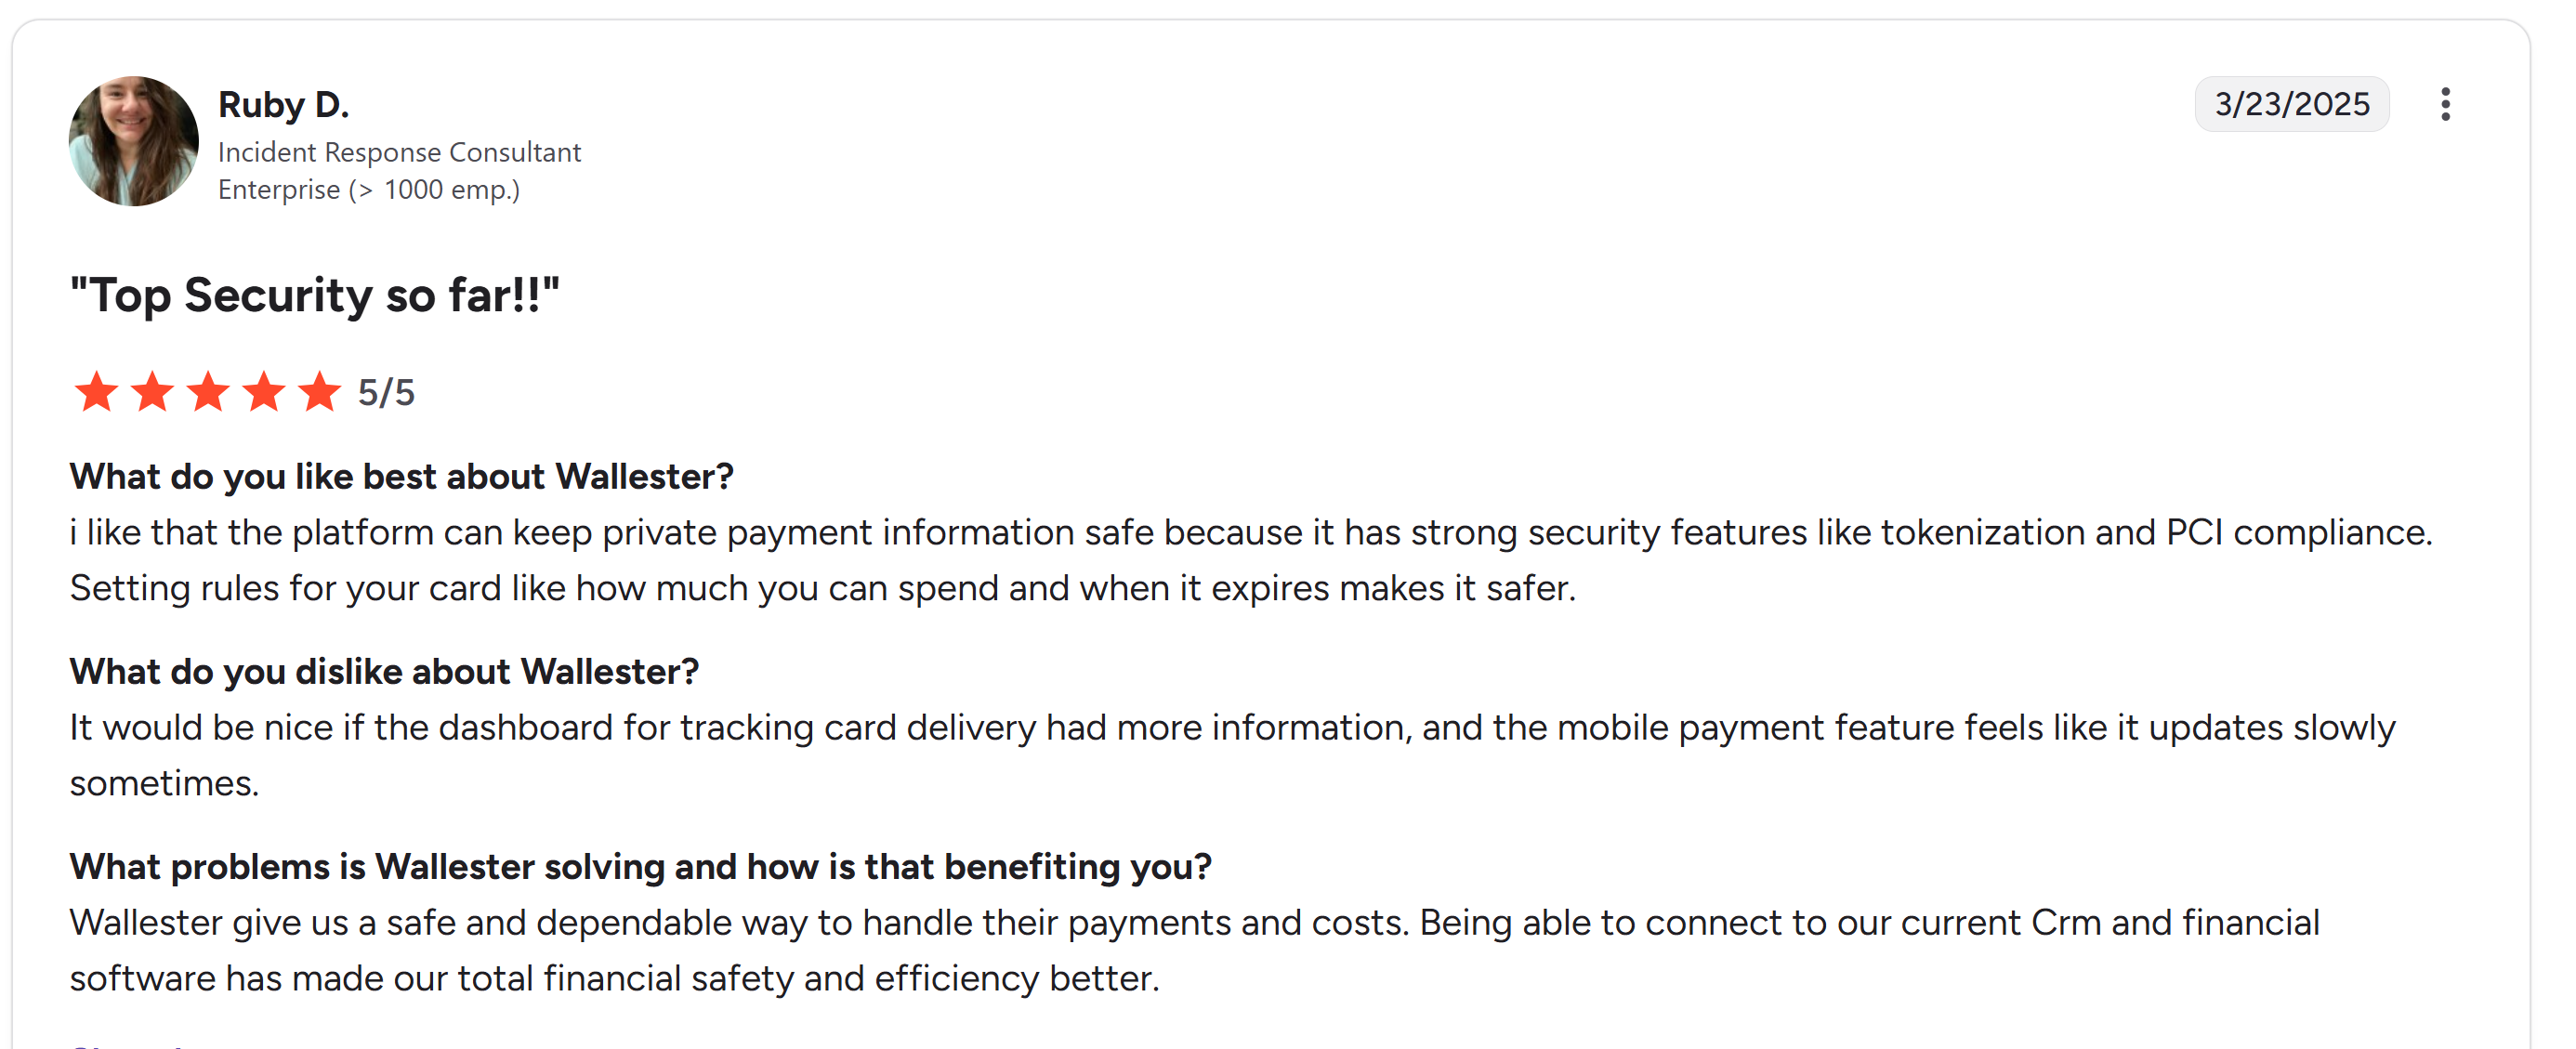The image size is (2576, 1049).
Task: Click the "Top Security so far!!" review title
Action: coord(314,296)
